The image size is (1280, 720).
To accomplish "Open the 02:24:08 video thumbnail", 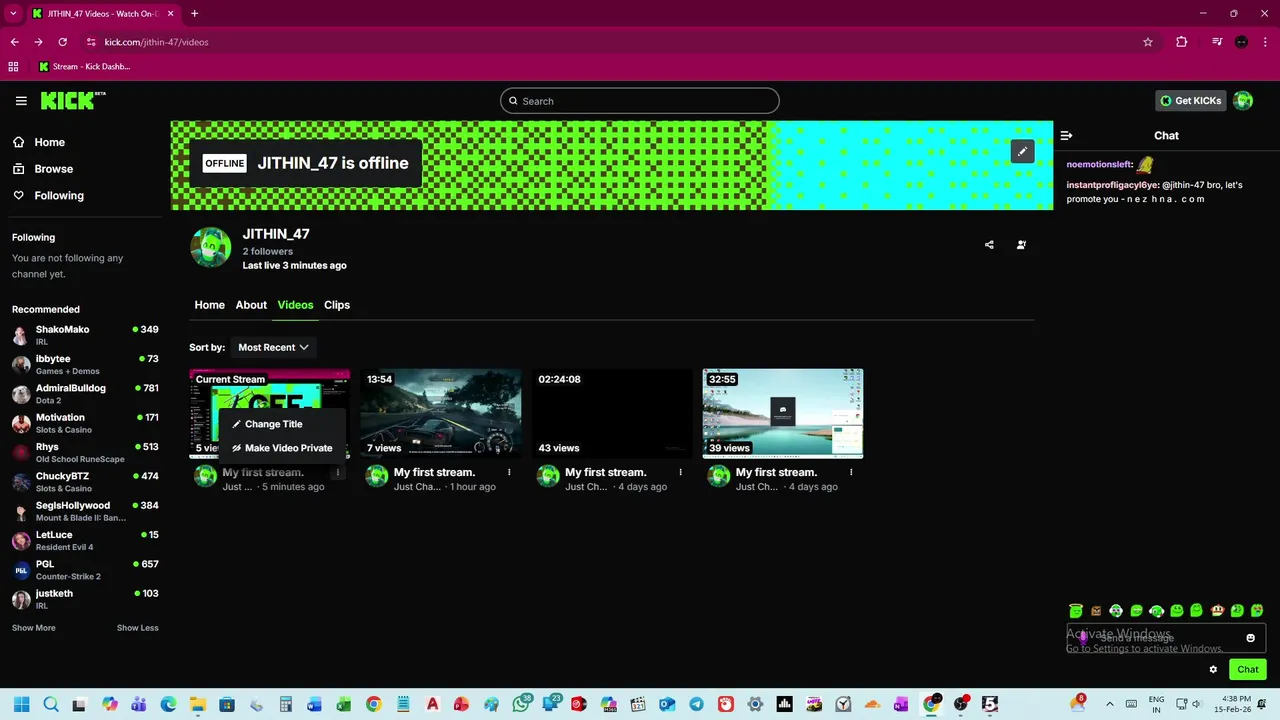I will (612, 414).
